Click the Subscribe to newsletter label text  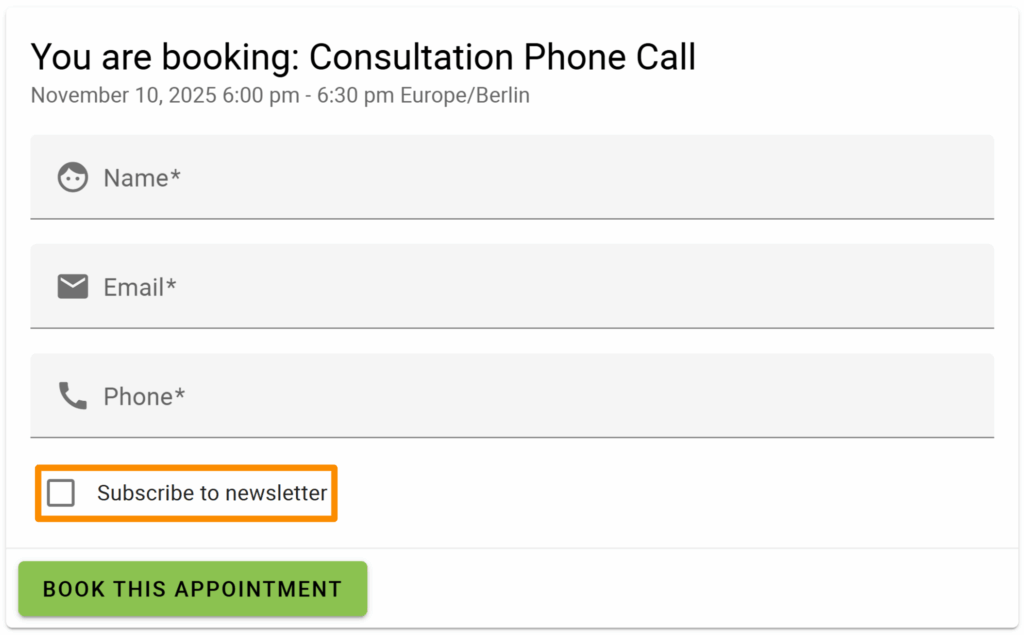[x=211, y=493]
